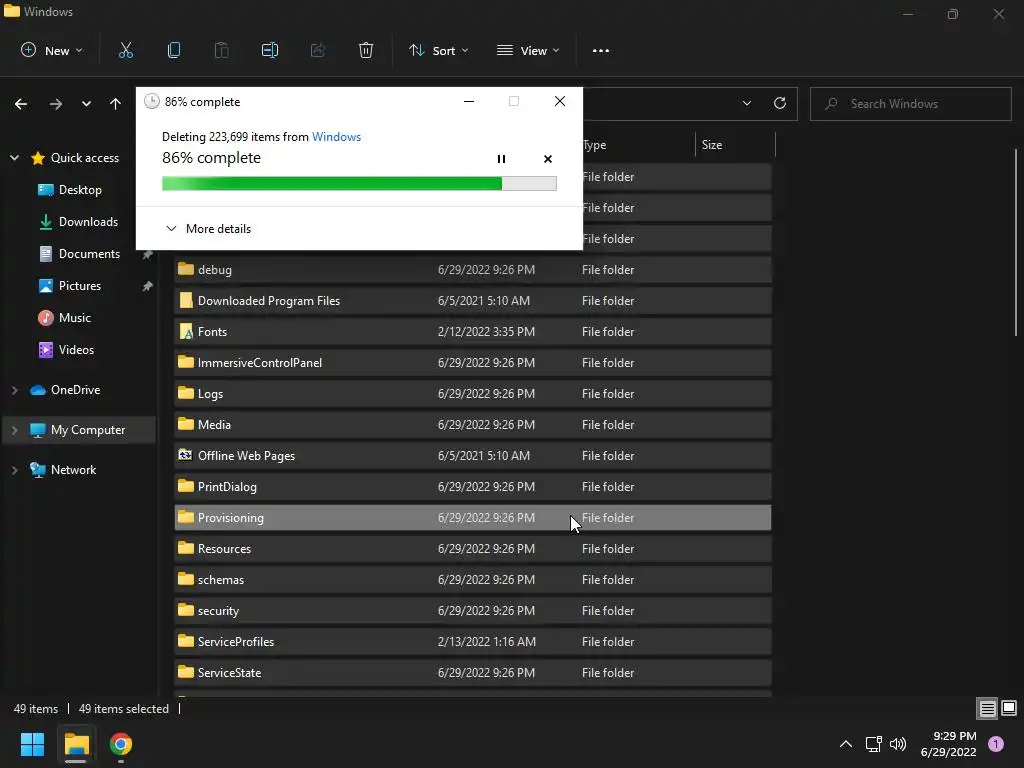Select the ServiceProfiles folder row
Image resolution: width=1024 pixels, height=768 pixels.
[x=472, y=641]
